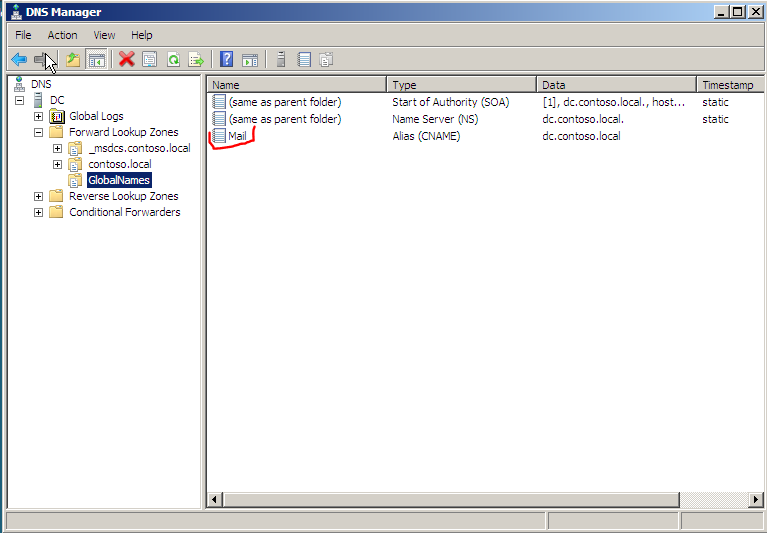
Task: Click the New Record notepad icon
Action: click(x=304, y=60)
